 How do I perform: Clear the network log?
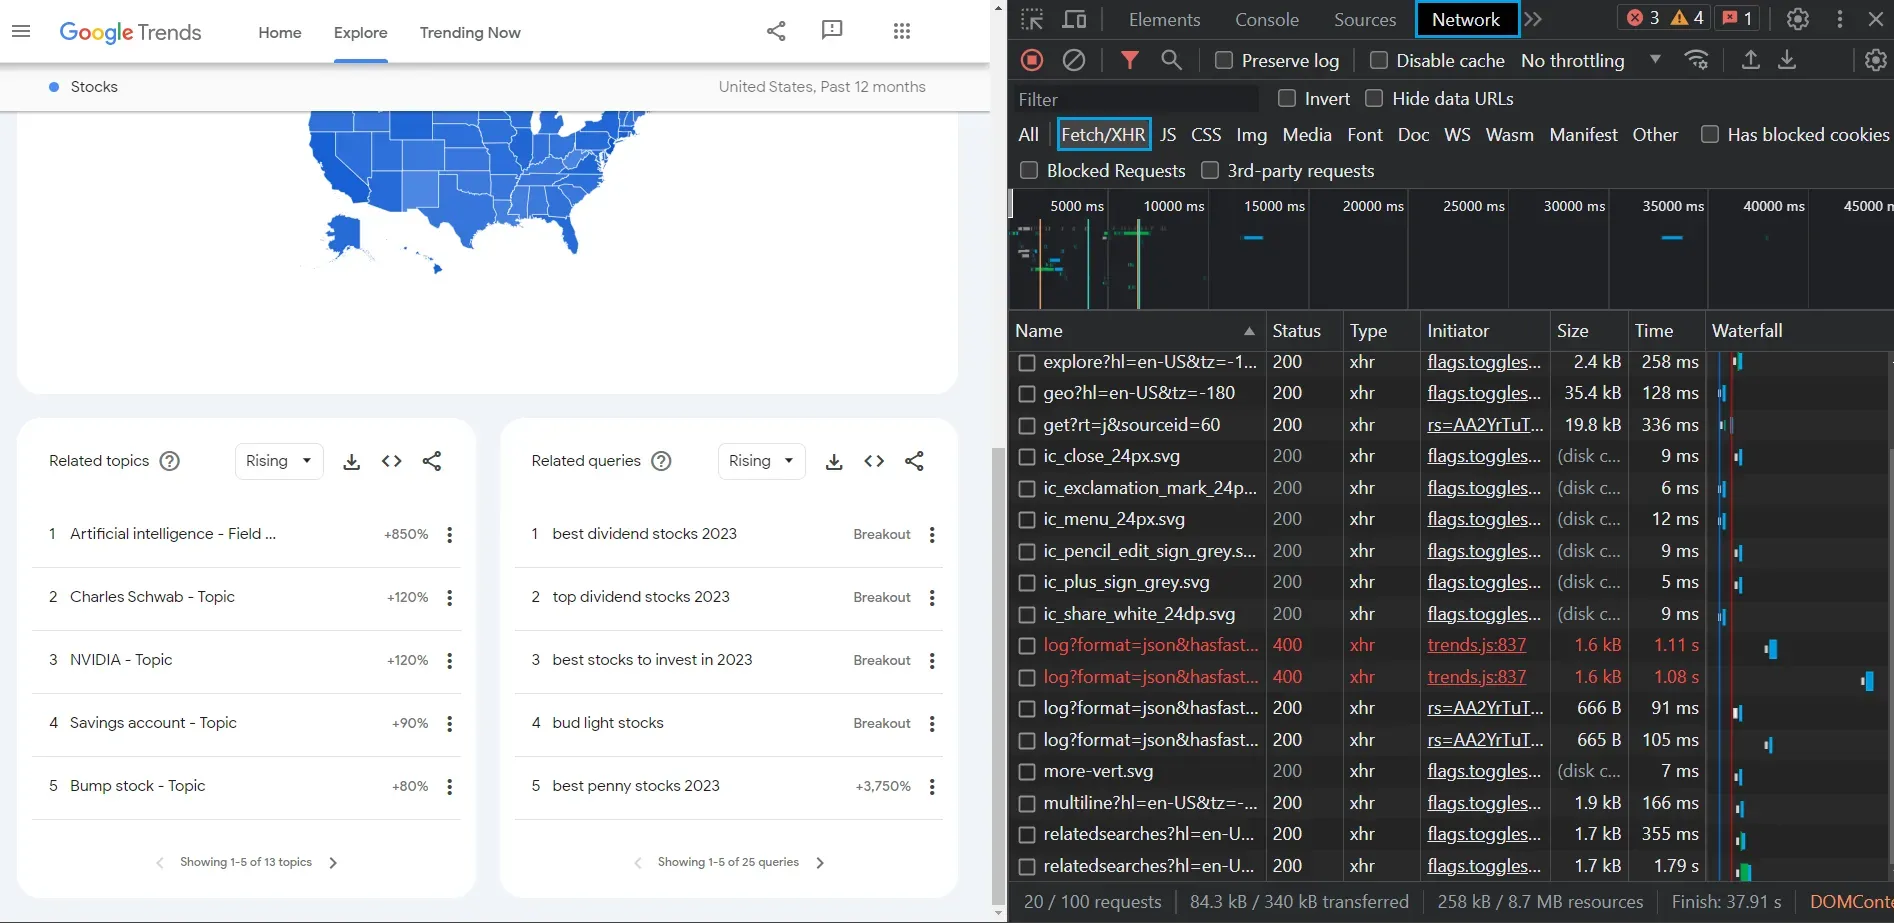(x=1075, y=60)
